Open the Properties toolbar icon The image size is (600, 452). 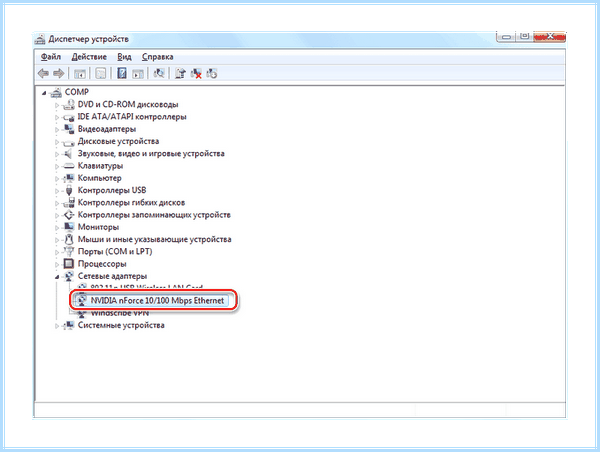[101, 73]
